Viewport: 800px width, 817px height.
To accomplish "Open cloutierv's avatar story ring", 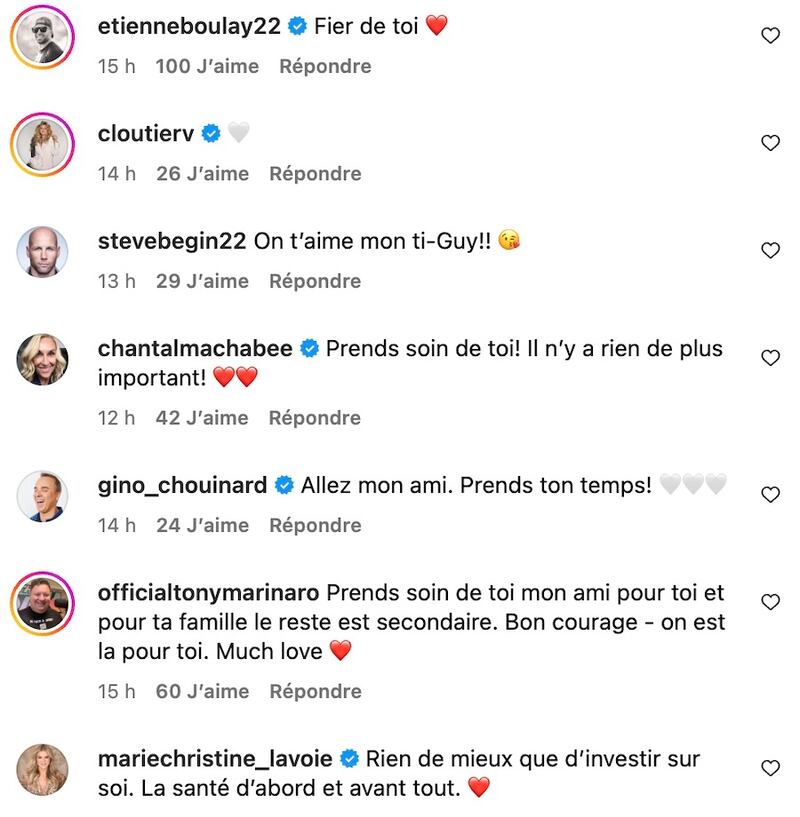I will (x=42, y=144).
